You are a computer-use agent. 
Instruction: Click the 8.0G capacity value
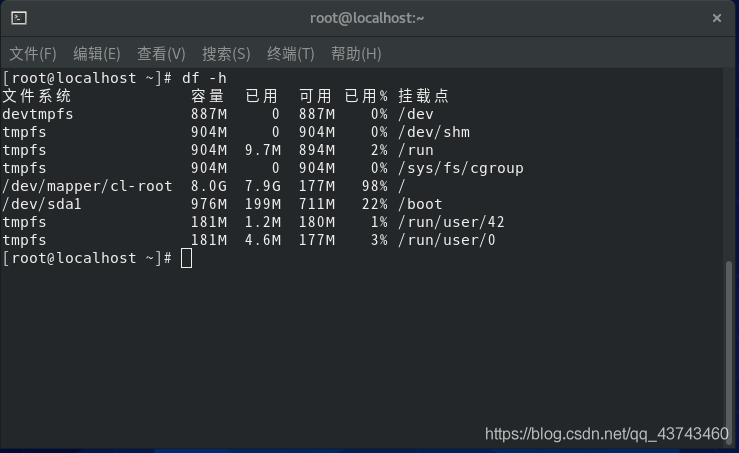coord(209,186)
